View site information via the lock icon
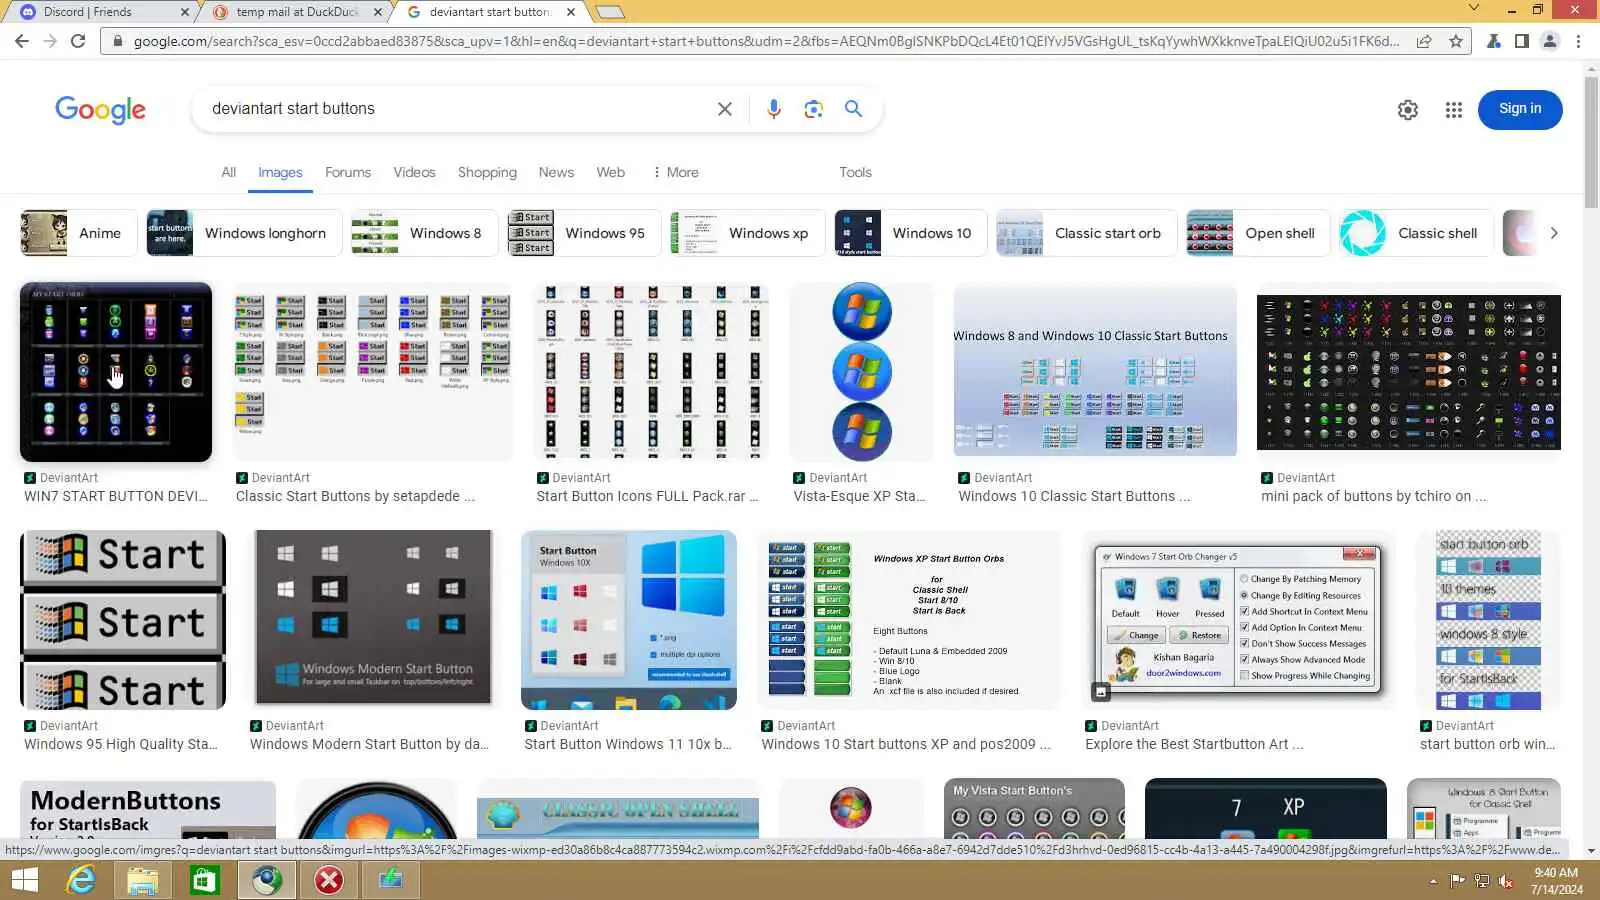The height and width of the screenshot is (900, 1600). (x=118, y=41)
